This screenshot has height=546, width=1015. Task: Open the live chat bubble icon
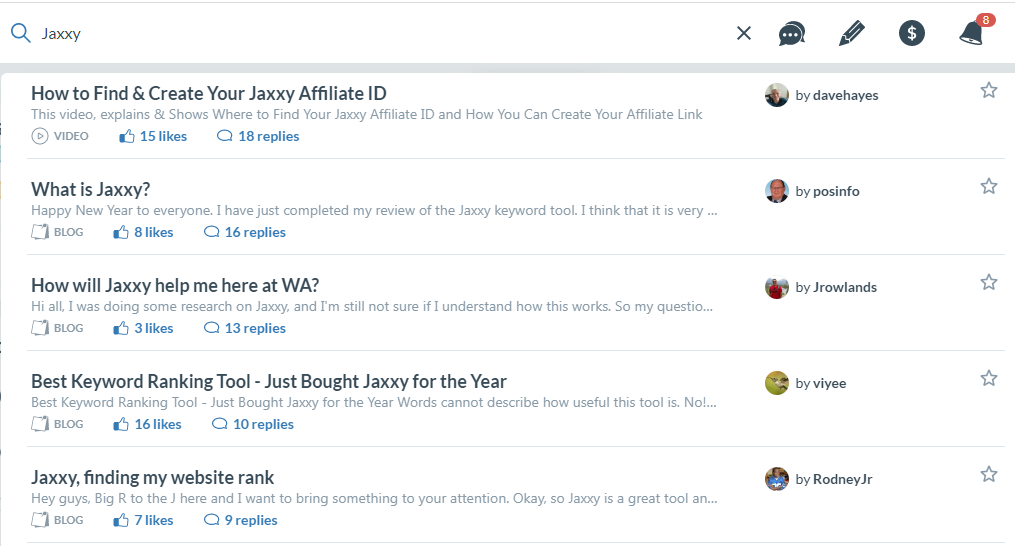pyautogui.click(x=792, y=34)
